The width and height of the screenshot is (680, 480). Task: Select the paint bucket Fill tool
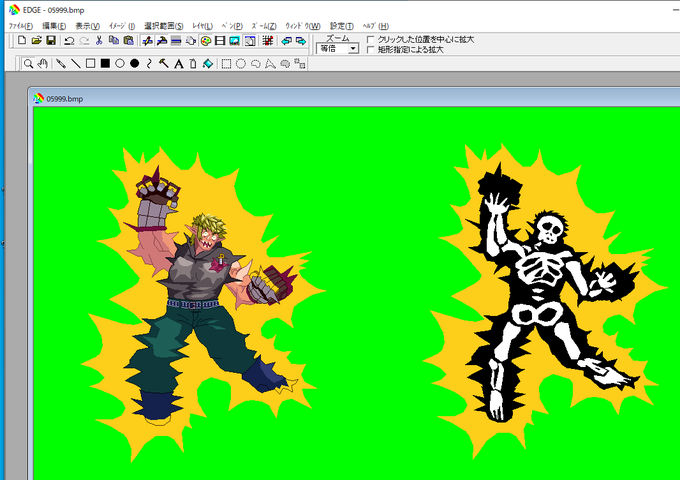tap(208, 64)
